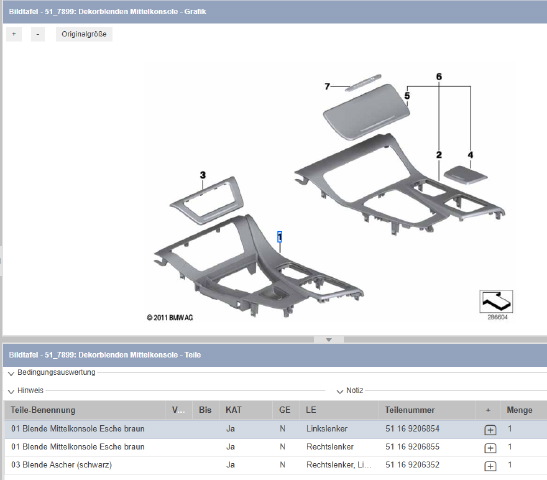Image resolution: width=547 pixels, height=480 pixels.
Task: Click callout number 2 in the diagram
Action: click(x=439, y=155)
